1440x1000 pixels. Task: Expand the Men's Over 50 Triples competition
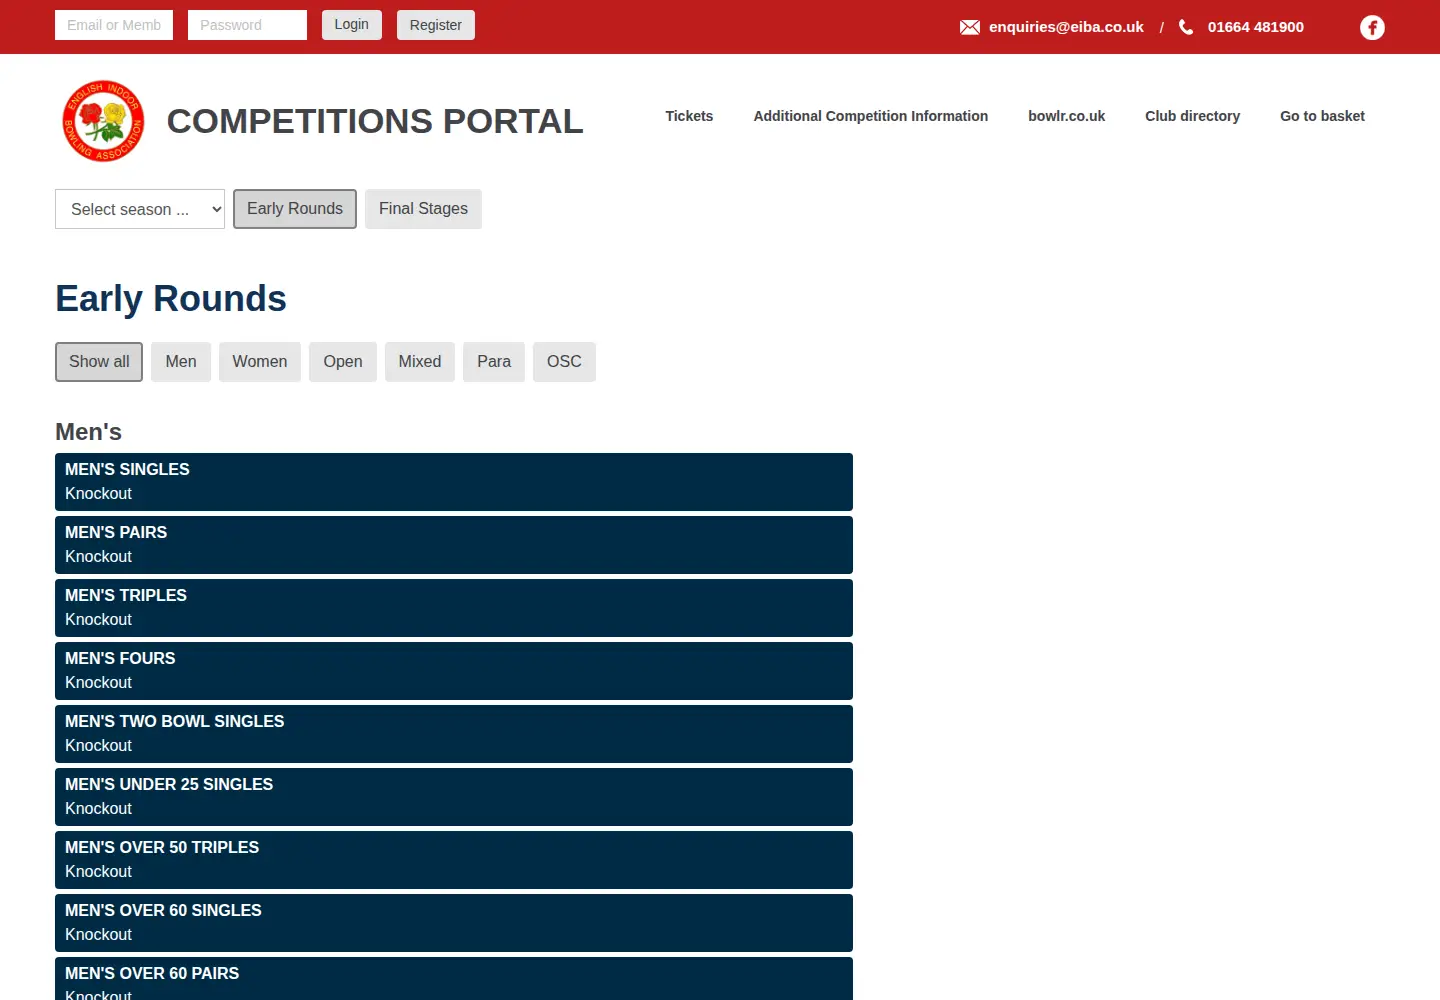point(454,860)
